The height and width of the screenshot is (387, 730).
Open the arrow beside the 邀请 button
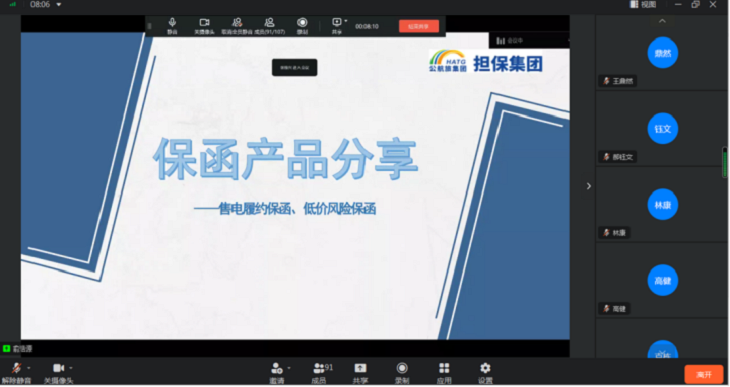pos(289,368)
